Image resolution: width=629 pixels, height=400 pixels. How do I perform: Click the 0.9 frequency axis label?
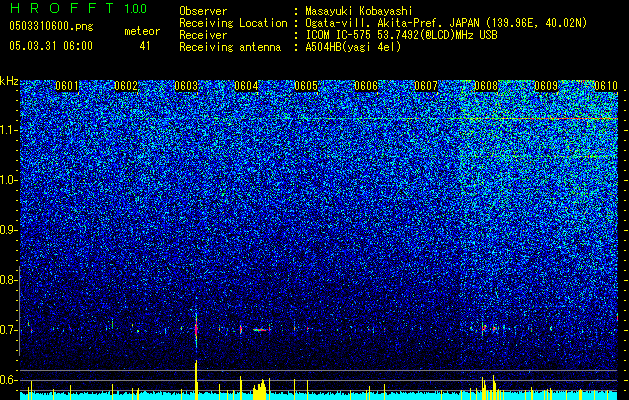click(x=7, y=230)
